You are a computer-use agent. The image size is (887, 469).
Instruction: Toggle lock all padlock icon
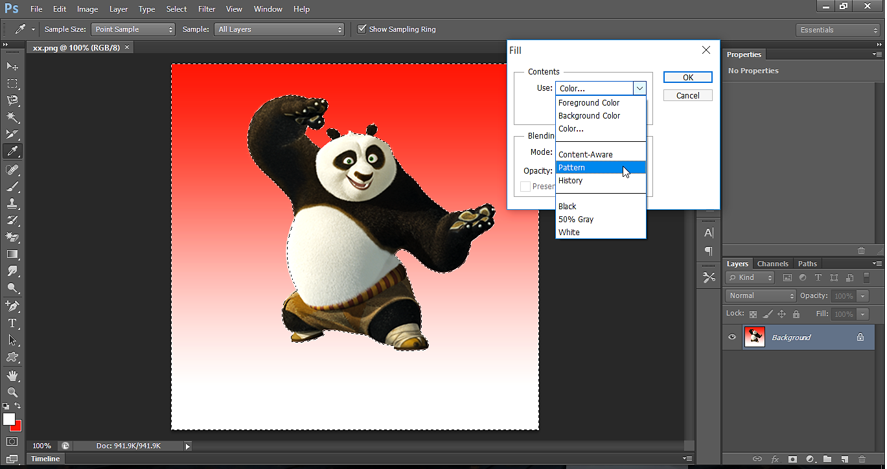point(796,314)
